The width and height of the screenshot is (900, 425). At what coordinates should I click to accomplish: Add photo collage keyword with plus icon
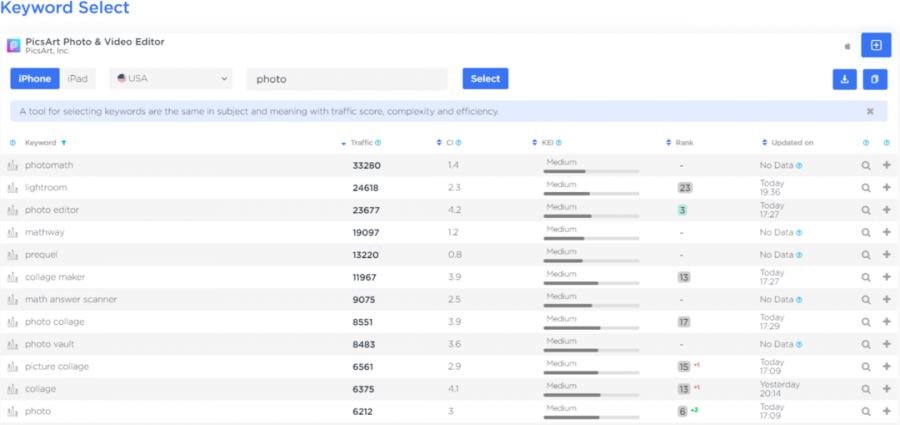click(886, 322)
